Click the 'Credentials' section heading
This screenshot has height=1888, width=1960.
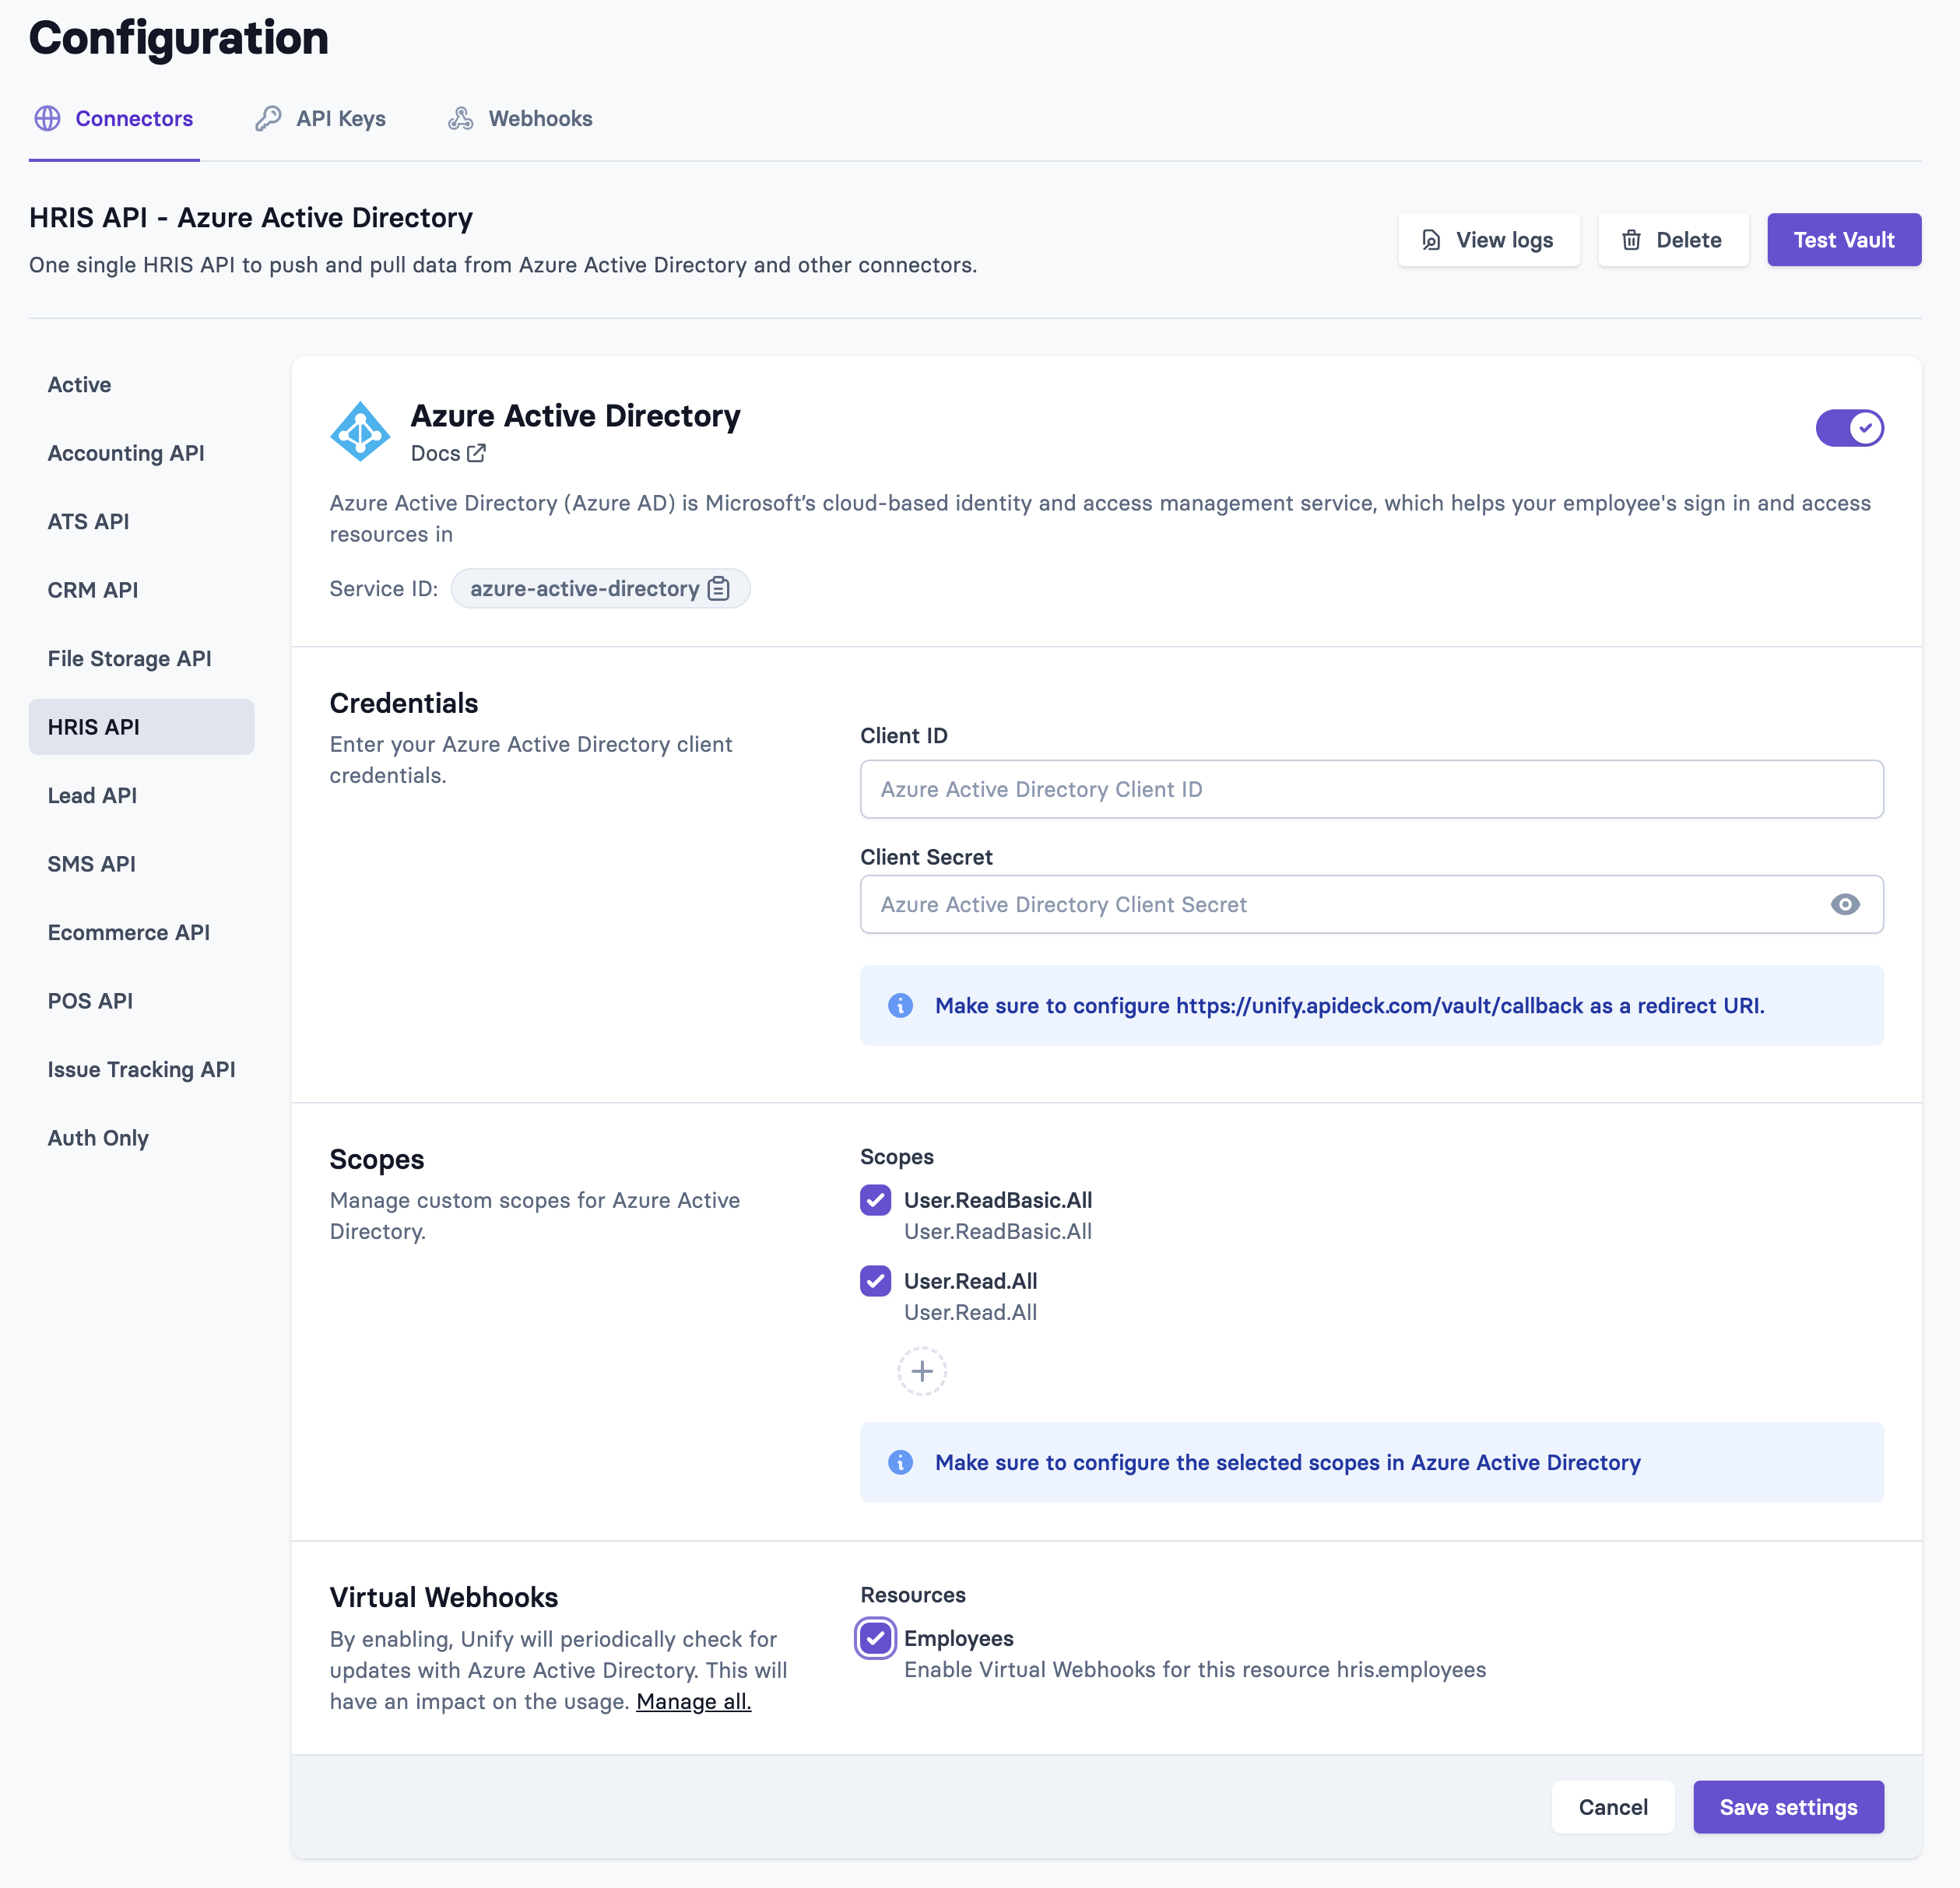point(404,703)
